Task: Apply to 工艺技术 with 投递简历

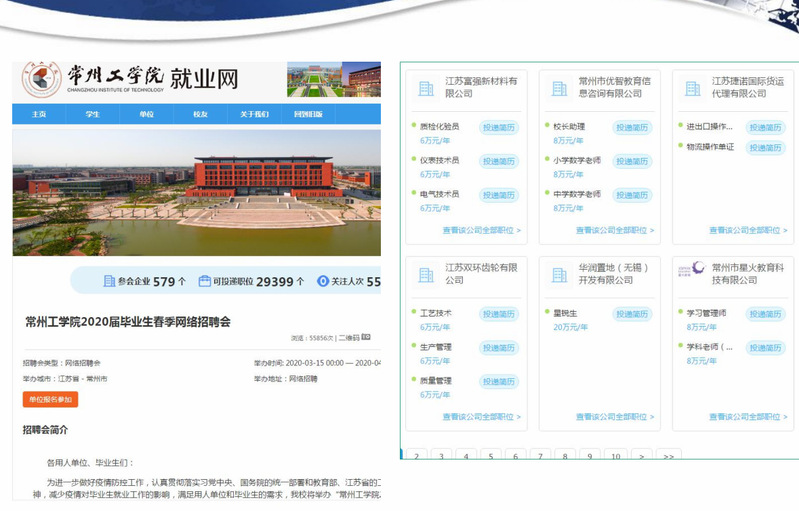Action: pyautogui.click(x=499, y=314)
